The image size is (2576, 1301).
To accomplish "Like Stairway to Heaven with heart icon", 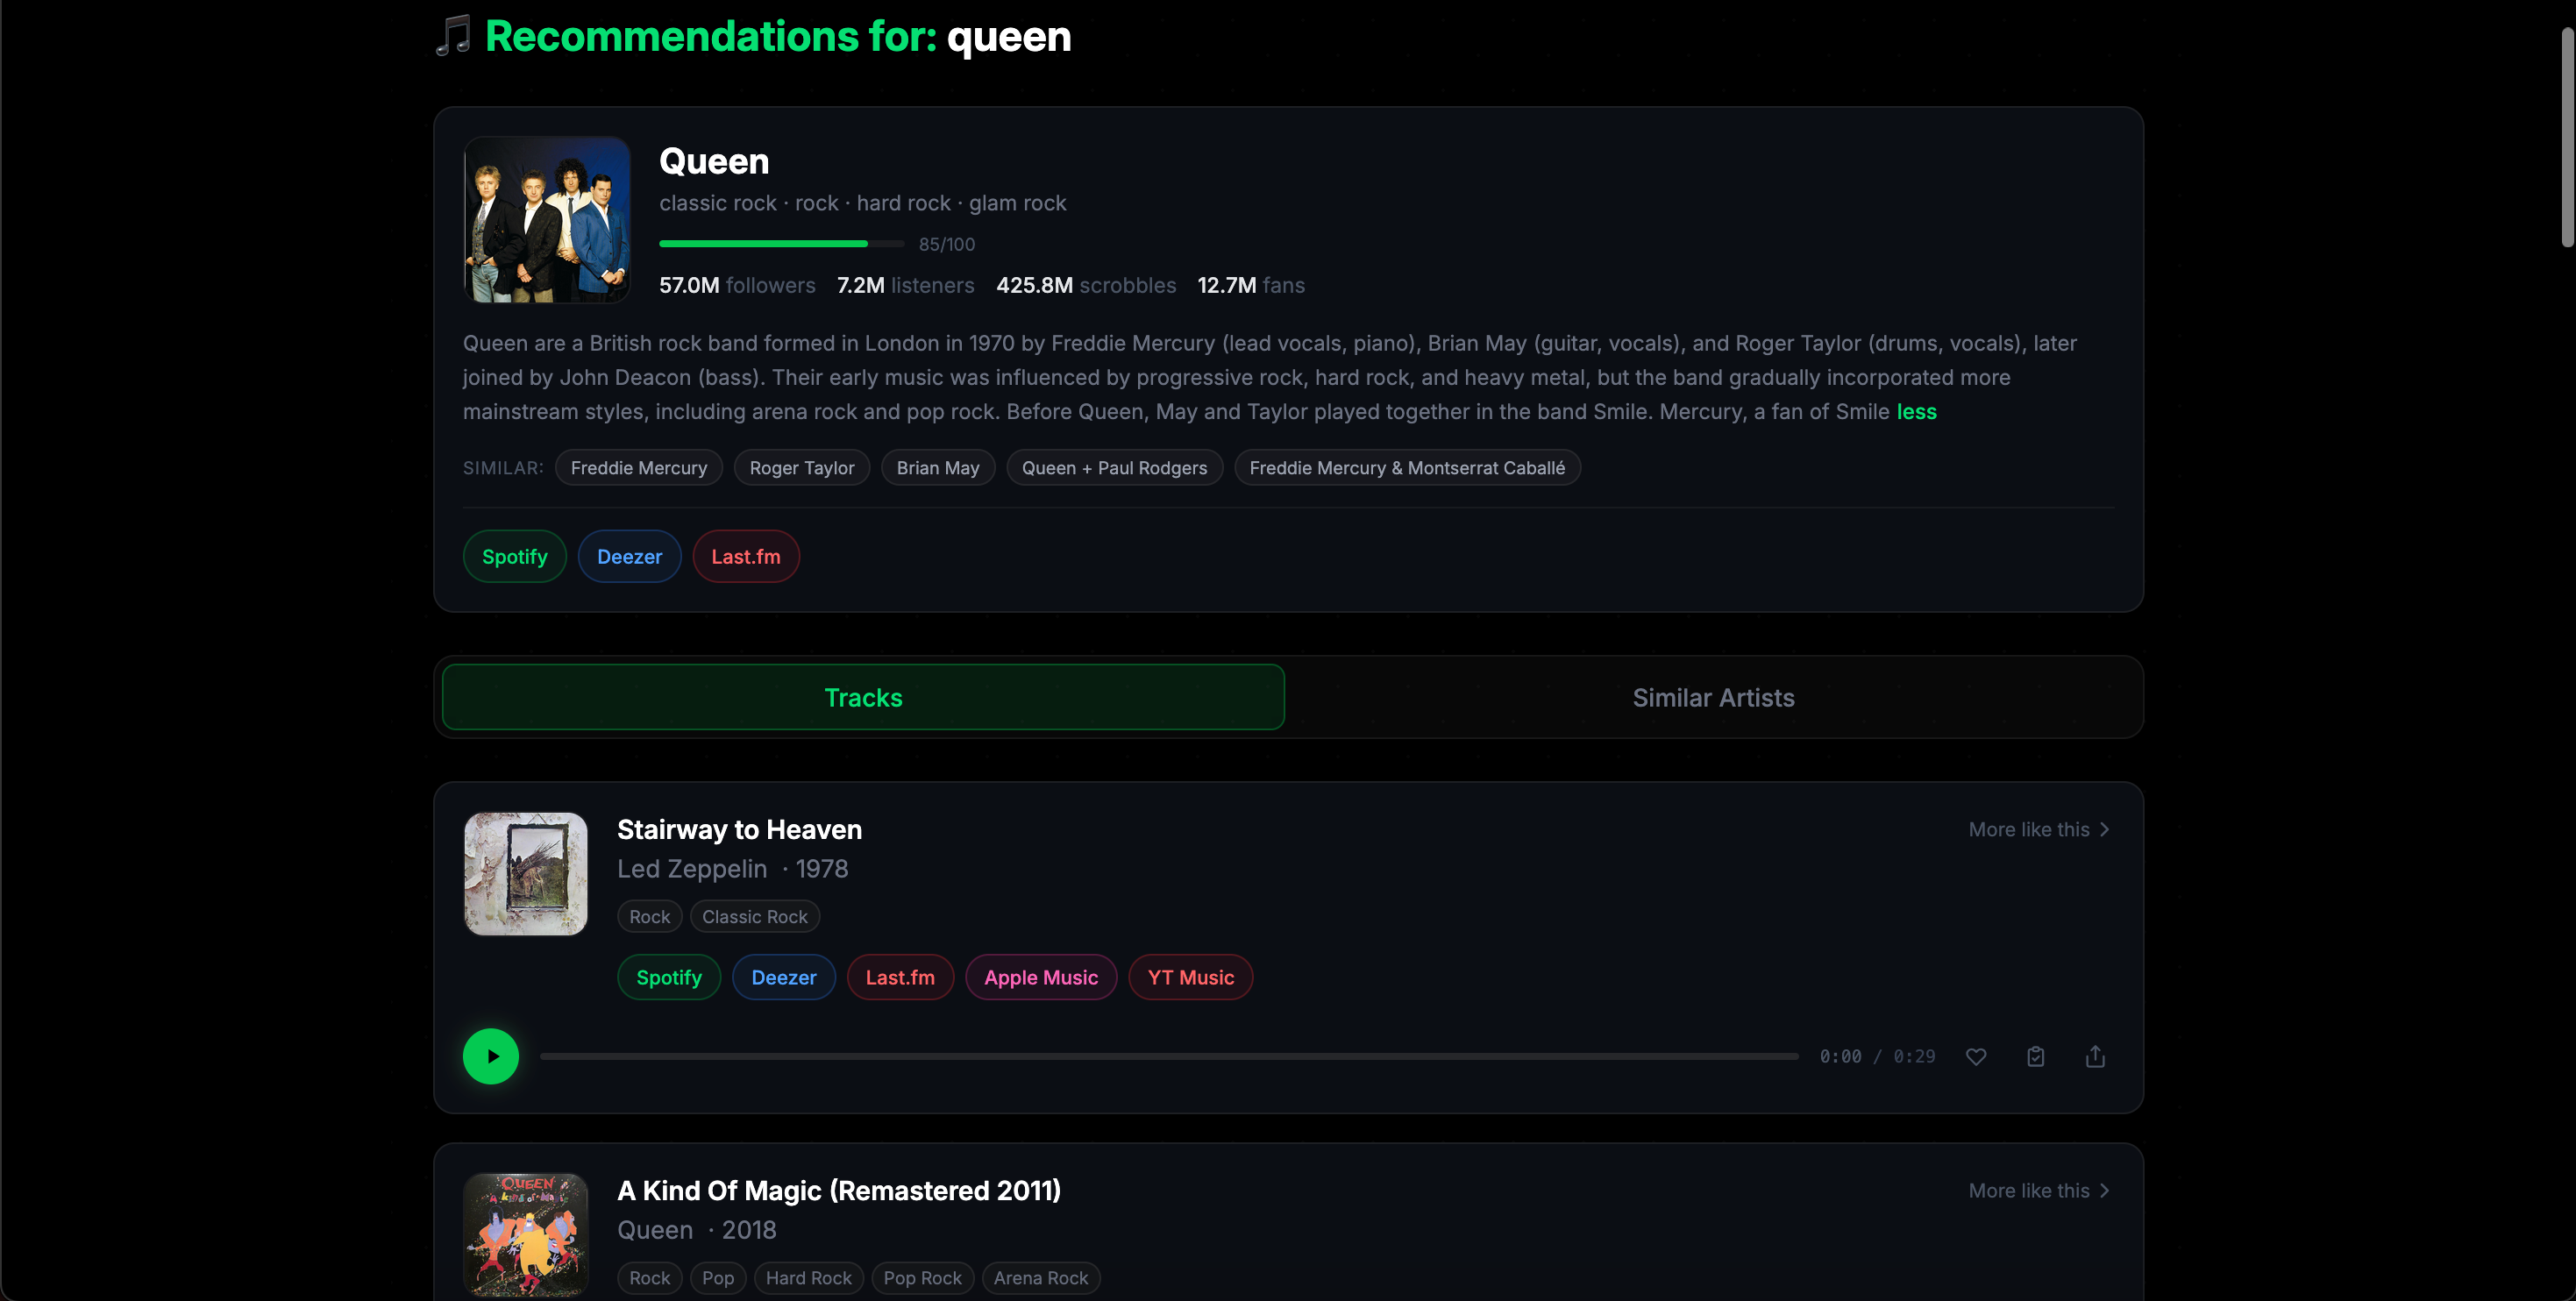I will click(1976, 1056).
